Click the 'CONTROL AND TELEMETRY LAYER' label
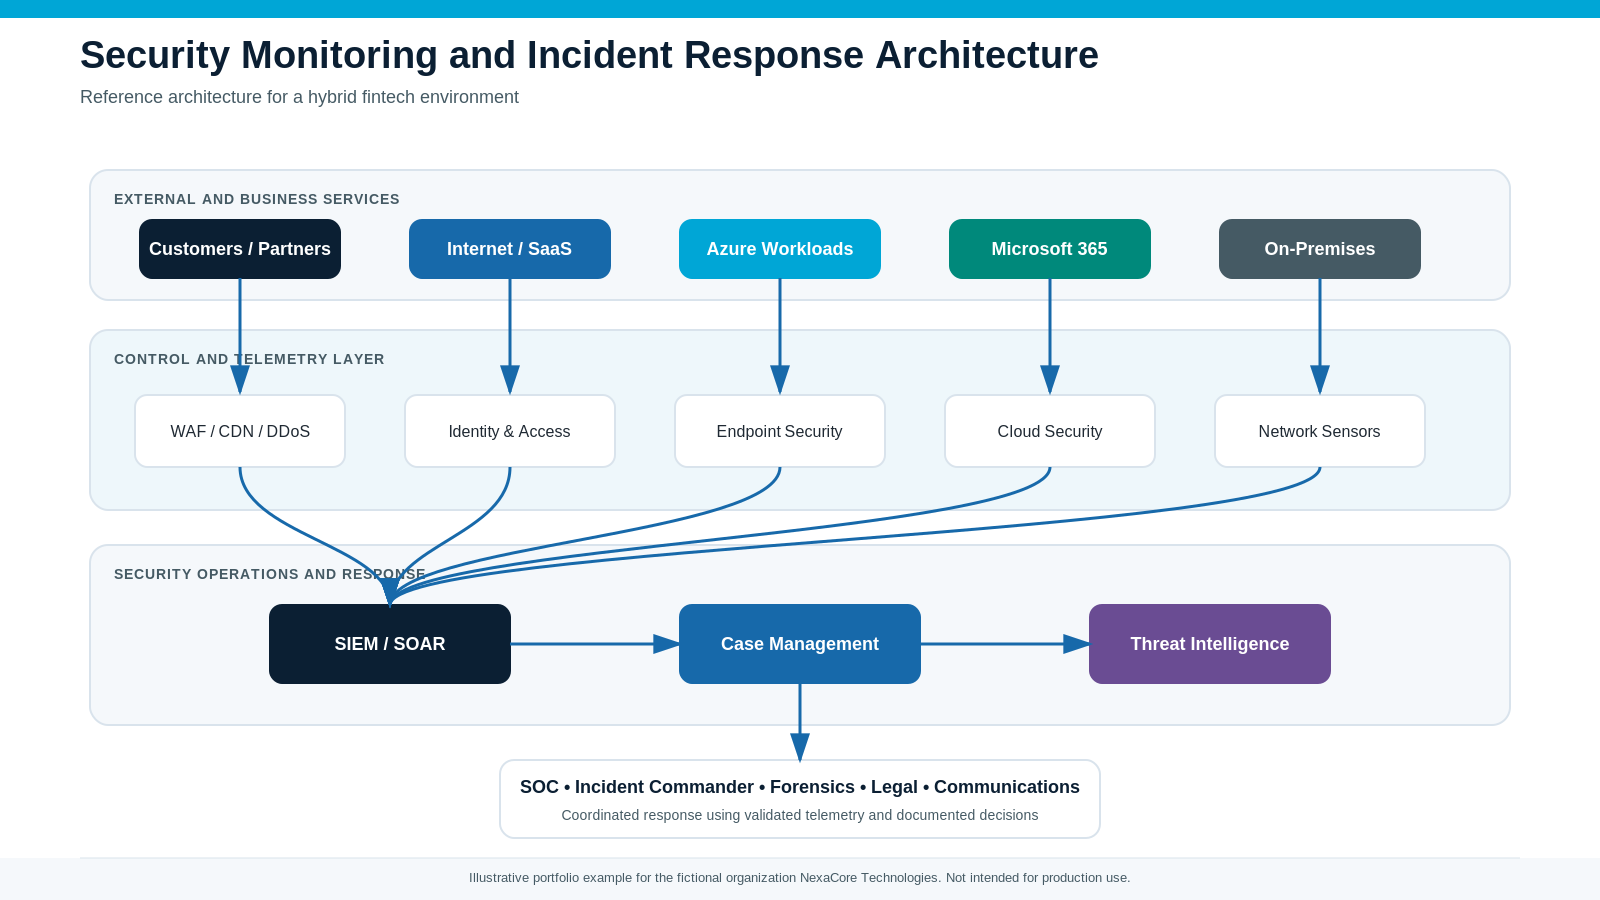 tap(249, 359)
